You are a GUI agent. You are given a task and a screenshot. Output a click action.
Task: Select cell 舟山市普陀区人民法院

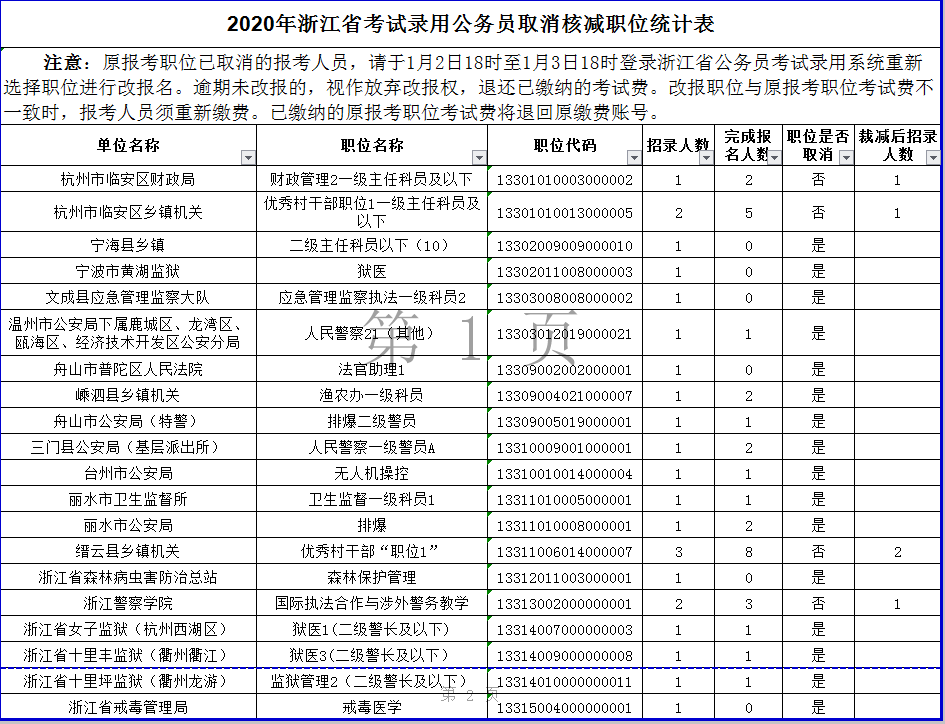click(x=128, y=369)
